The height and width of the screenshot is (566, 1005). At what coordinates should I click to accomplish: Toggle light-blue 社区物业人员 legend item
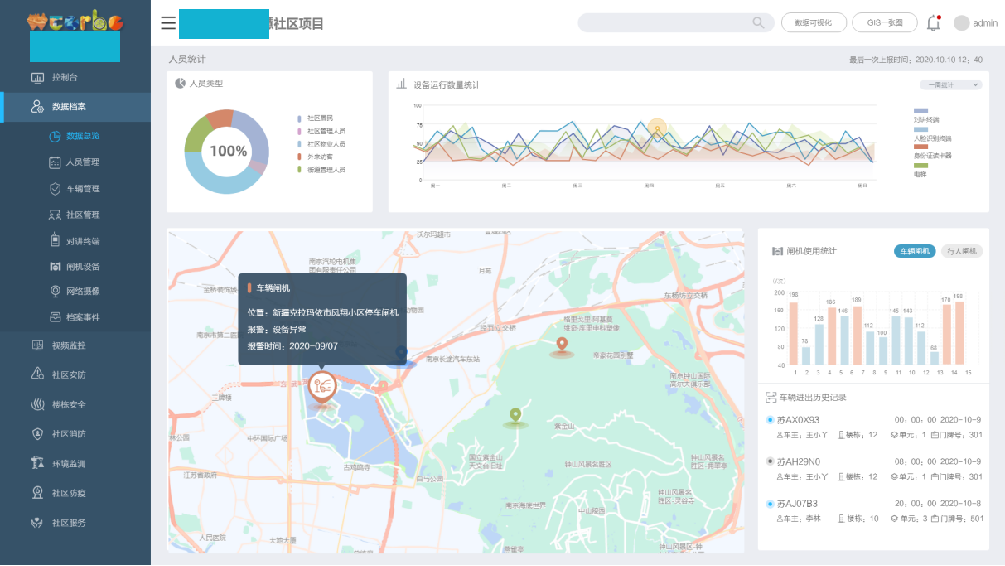(321, 144)
